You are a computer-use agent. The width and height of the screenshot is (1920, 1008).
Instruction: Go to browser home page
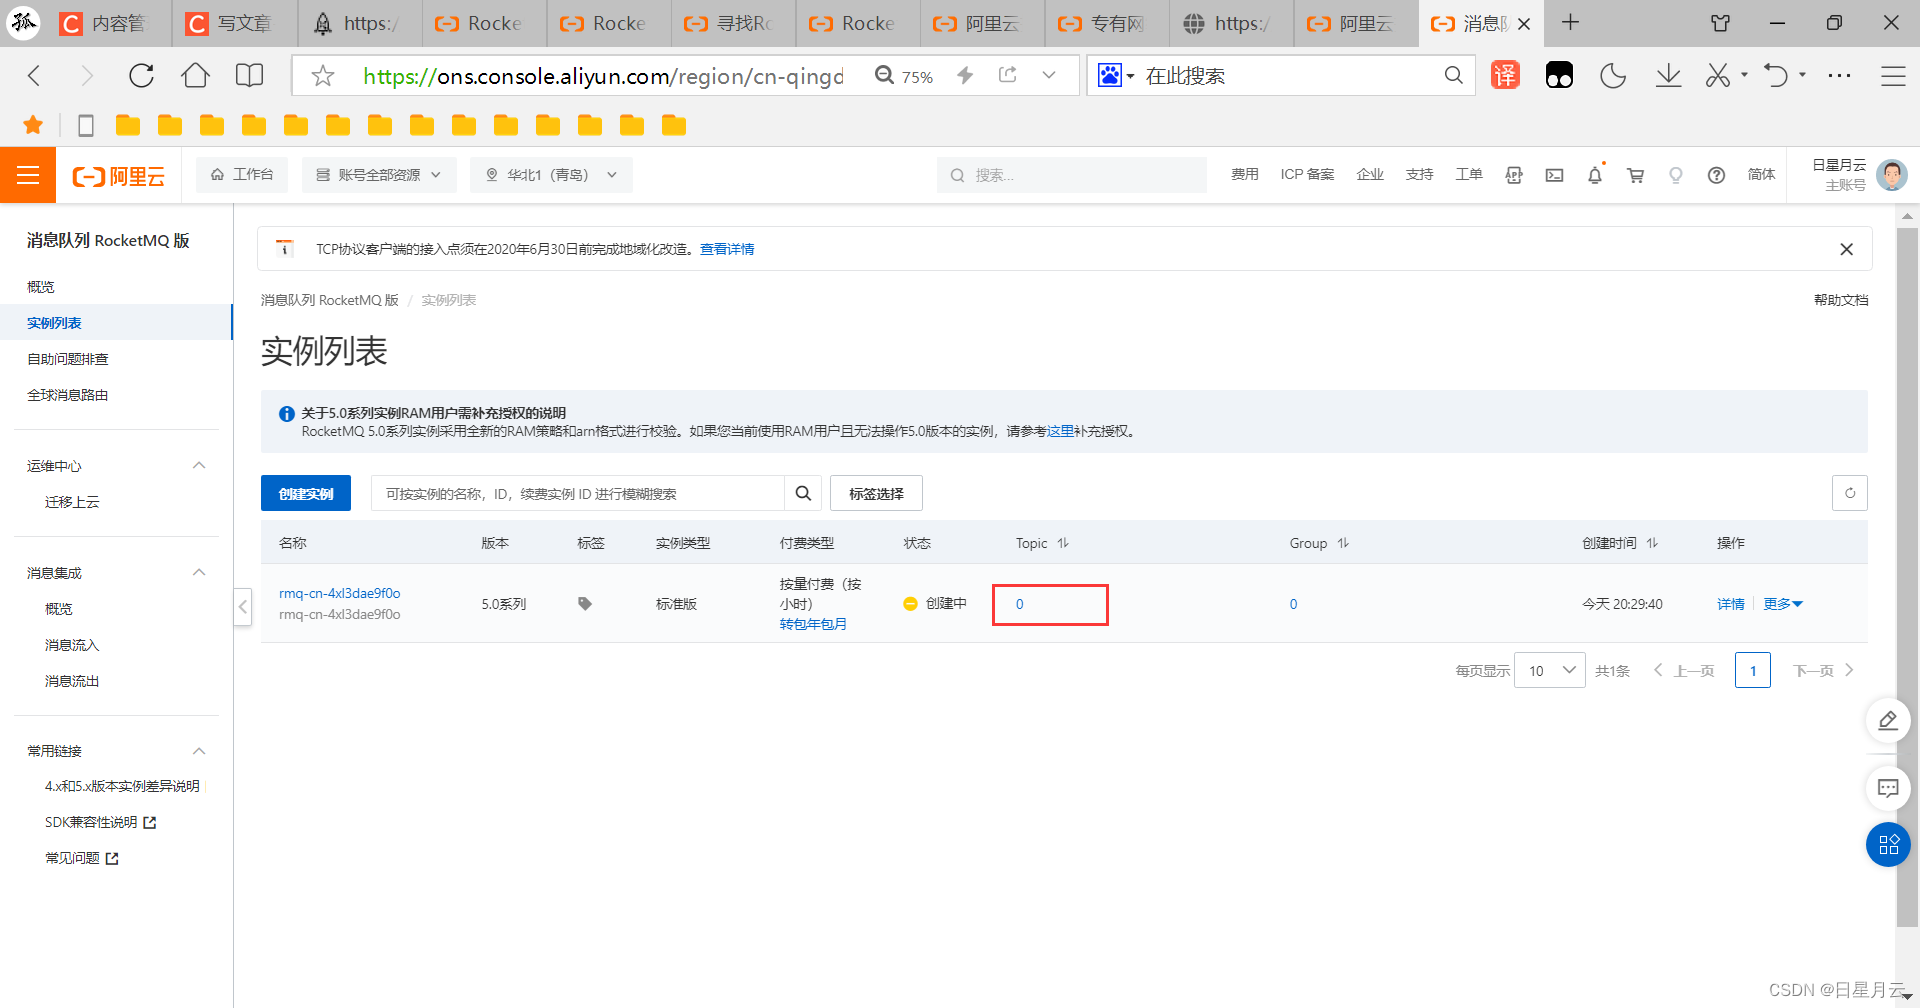pyautogui.click(x=196, y=76)
